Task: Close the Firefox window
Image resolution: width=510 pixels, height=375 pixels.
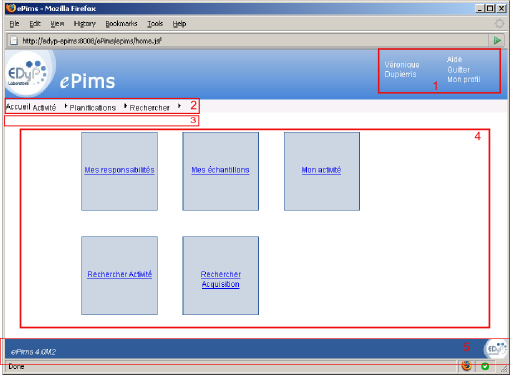Action: tap(502, 8)
